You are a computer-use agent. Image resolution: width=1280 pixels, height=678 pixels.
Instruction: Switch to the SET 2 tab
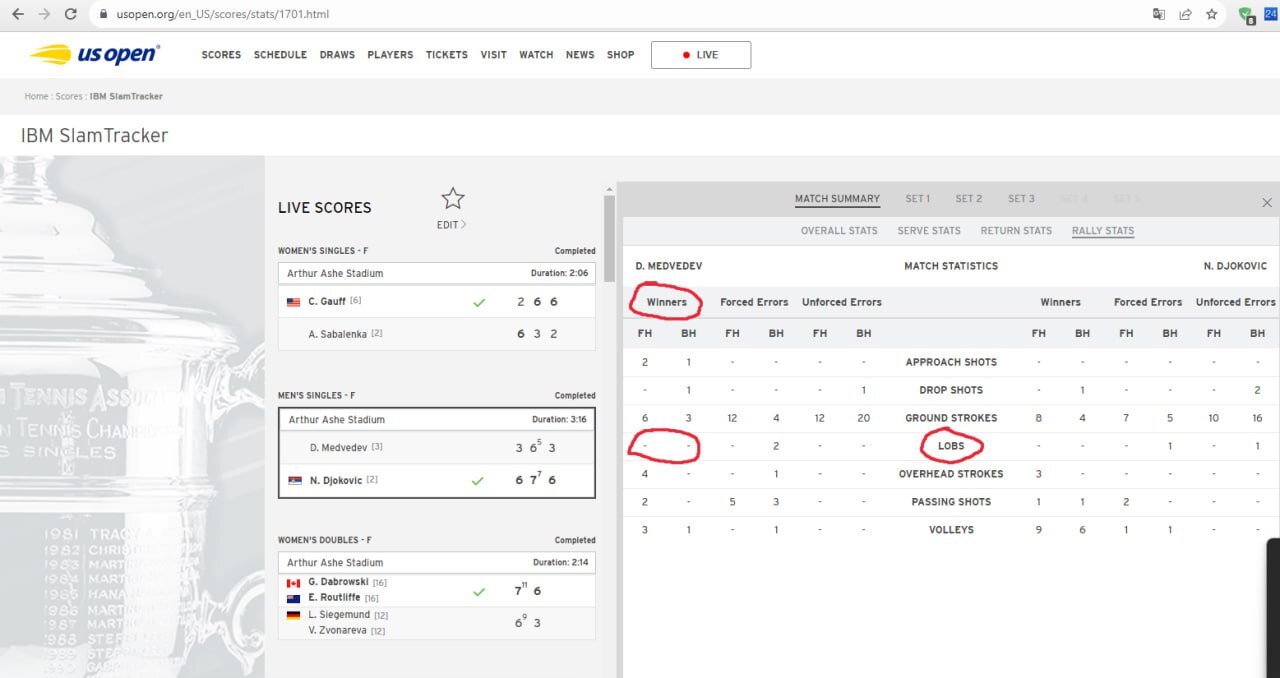[969, 199]
